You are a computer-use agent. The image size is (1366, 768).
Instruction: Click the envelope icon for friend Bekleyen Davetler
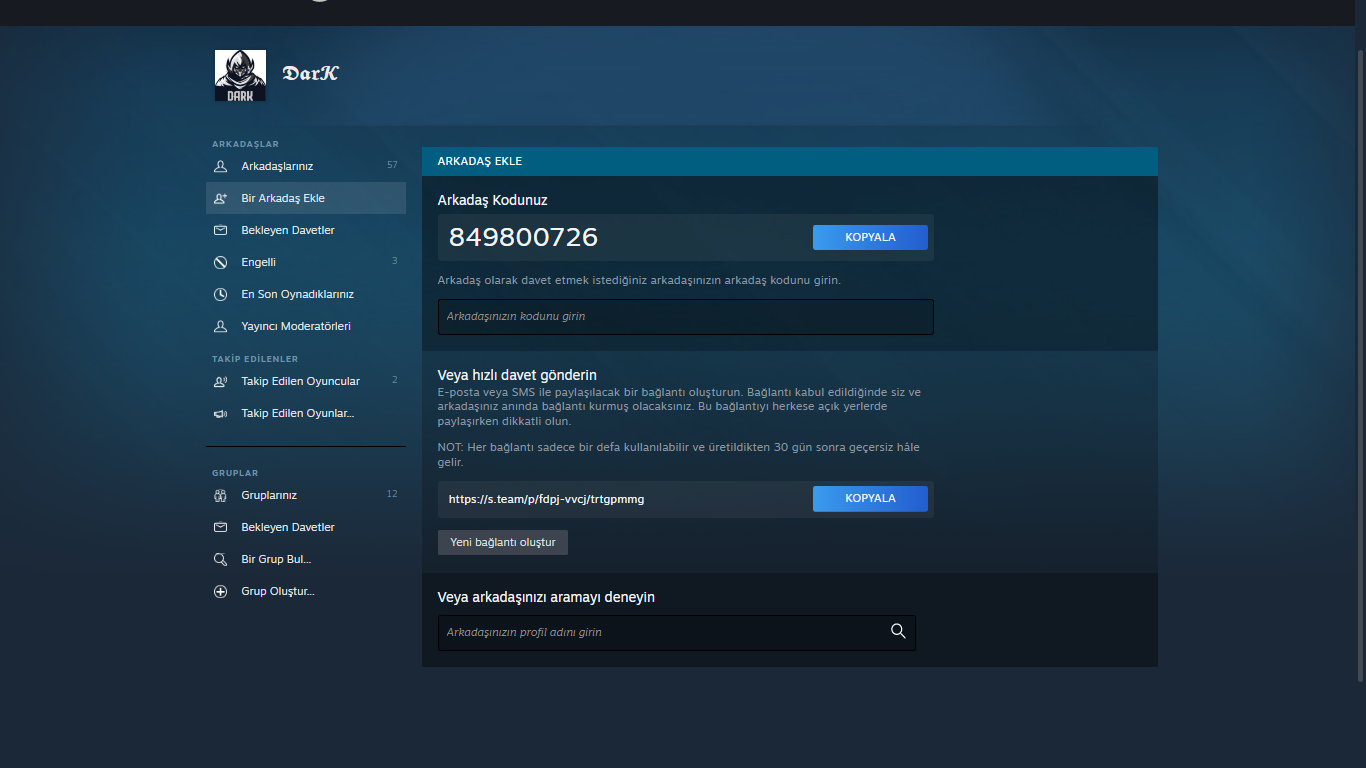[221, 230]
